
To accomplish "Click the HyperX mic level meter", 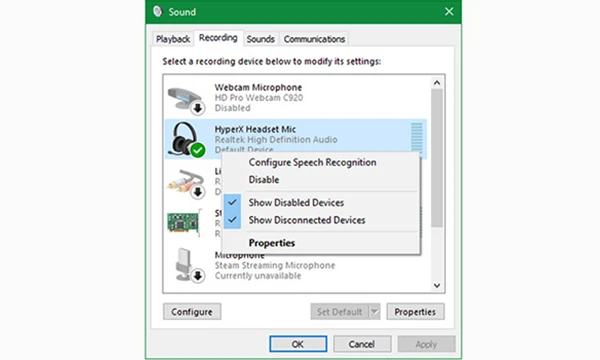I will tap(416, 137).
